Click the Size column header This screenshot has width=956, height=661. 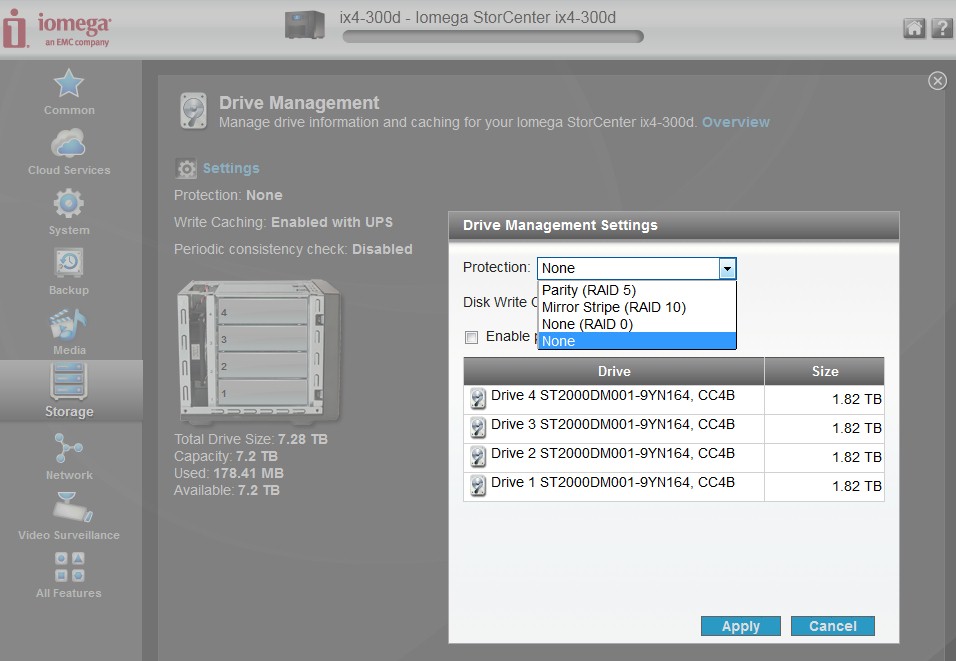pyautogui.click(x=824, y=371)
